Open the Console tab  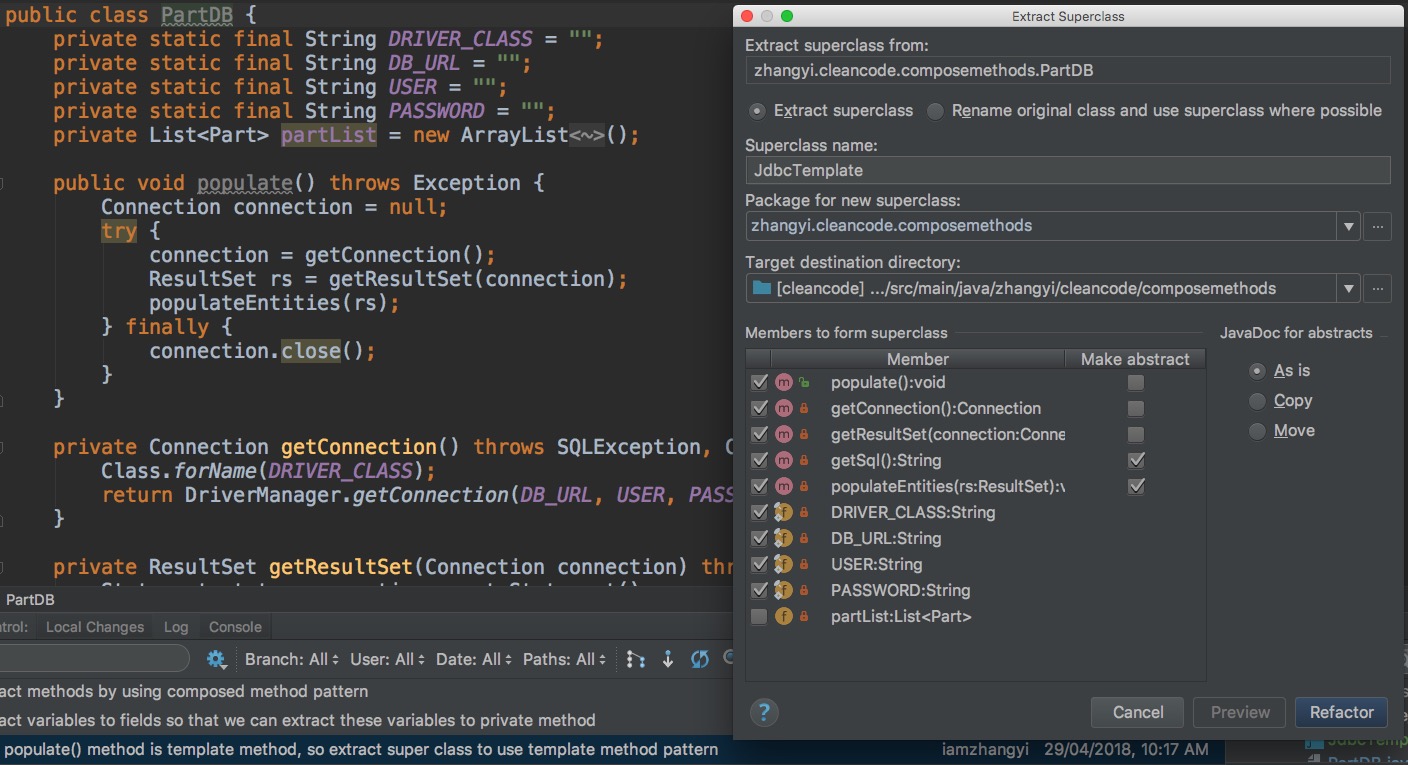click(x=235, y=627)
